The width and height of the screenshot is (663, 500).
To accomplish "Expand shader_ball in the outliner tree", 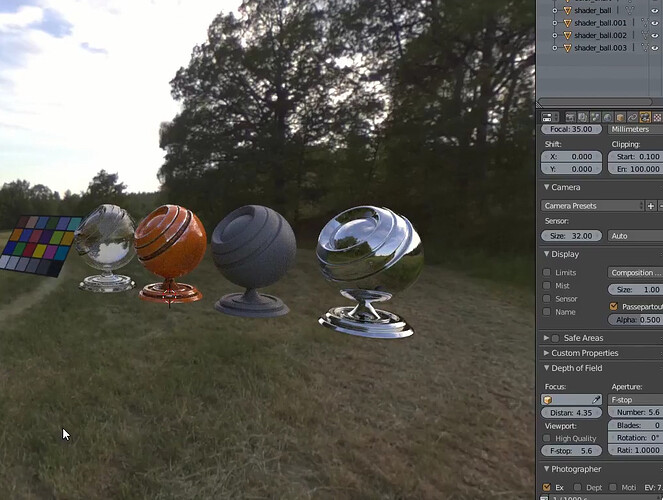I will 555,10.
